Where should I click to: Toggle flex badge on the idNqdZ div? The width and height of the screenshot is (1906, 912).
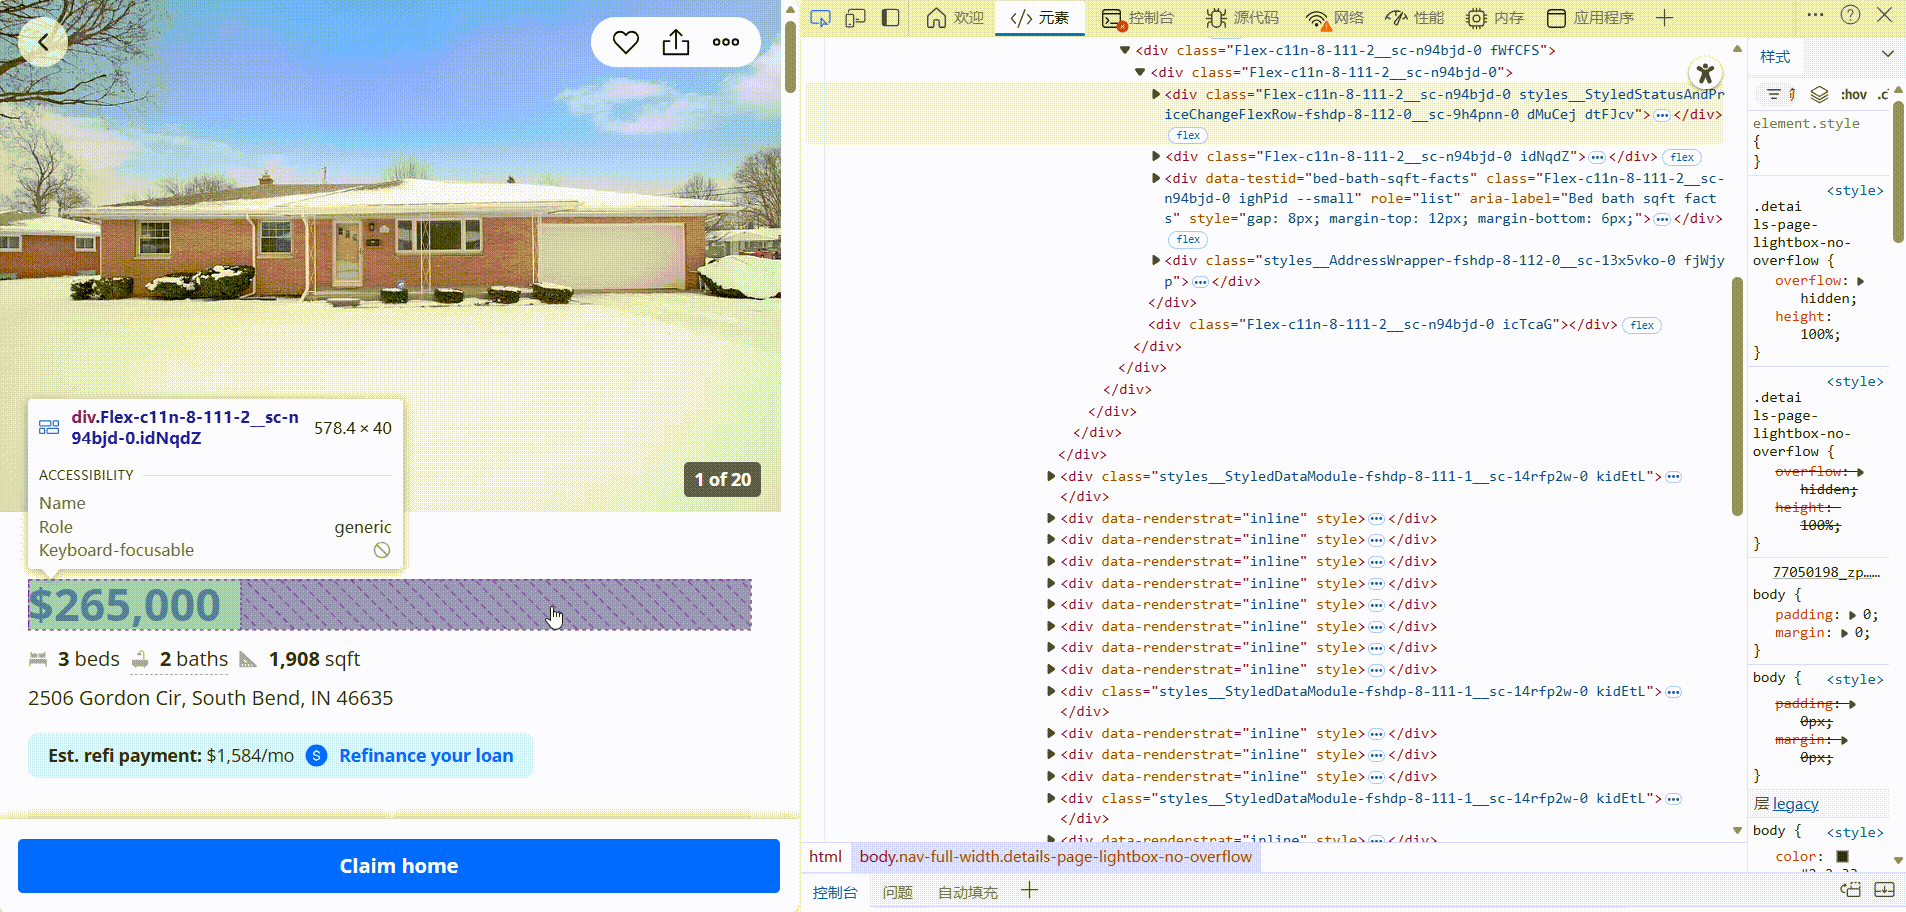(1682, 157)
